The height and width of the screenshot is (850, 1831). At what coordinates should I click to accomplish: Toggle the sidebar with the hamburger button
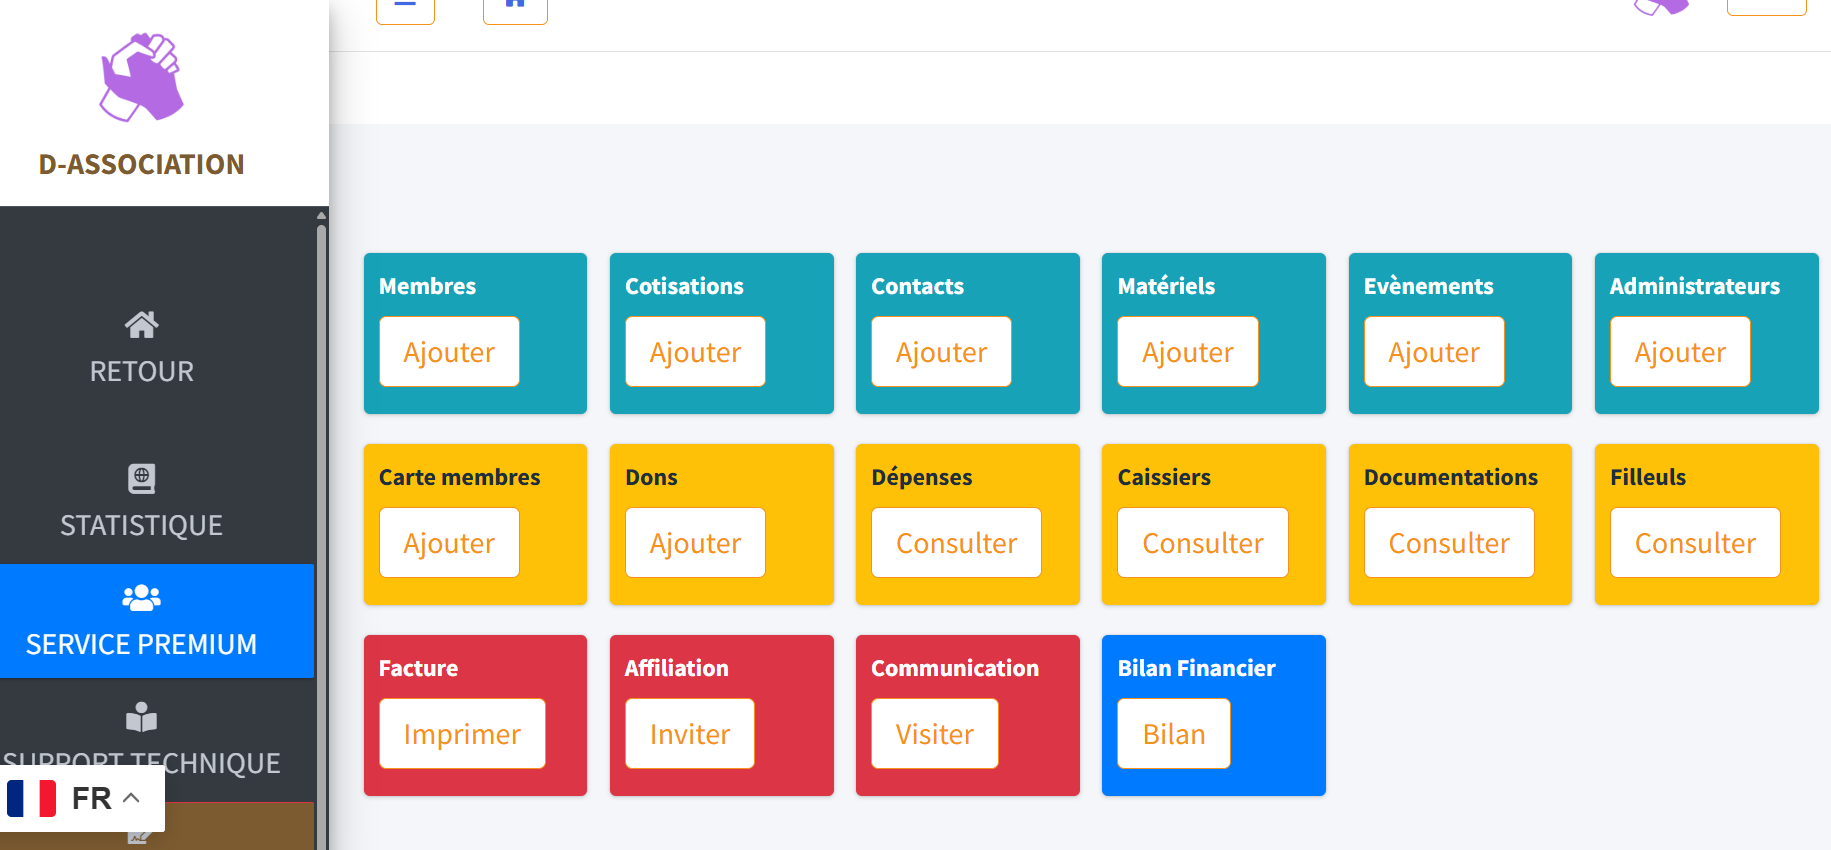[x=405, y=8]
